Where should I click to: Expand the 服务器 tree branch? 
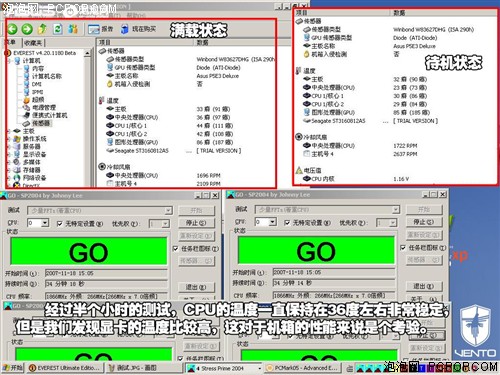point(9,146)
